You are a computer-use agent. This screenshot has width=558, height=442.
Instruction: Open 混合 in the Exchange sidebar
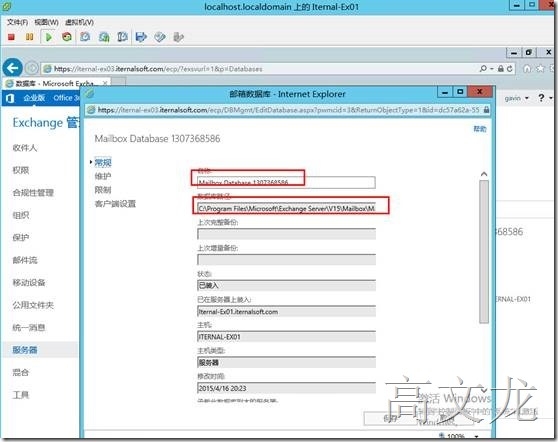pyautogui.click(x=21, y=372)
